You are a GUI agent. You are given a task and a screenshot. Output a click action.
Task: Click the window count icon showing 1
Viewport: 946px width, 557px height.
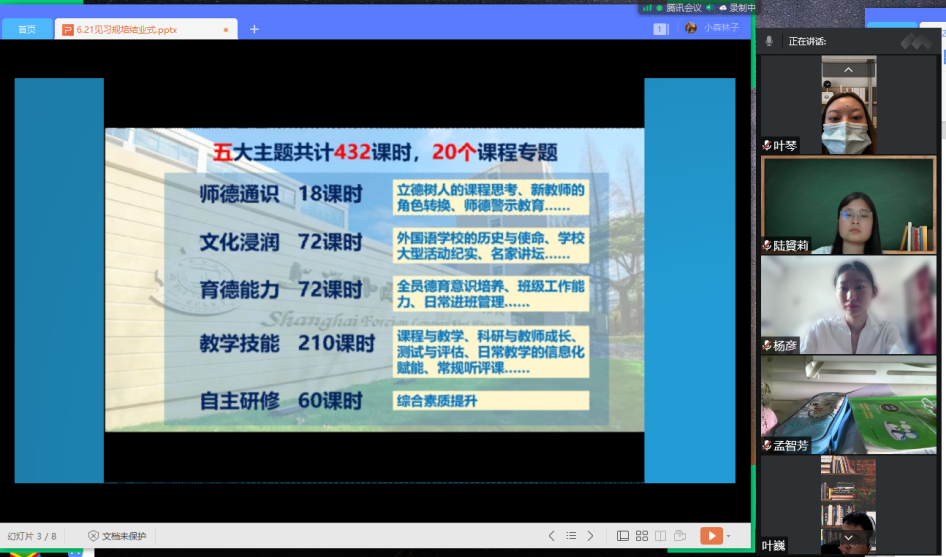[x=661, y=28]
